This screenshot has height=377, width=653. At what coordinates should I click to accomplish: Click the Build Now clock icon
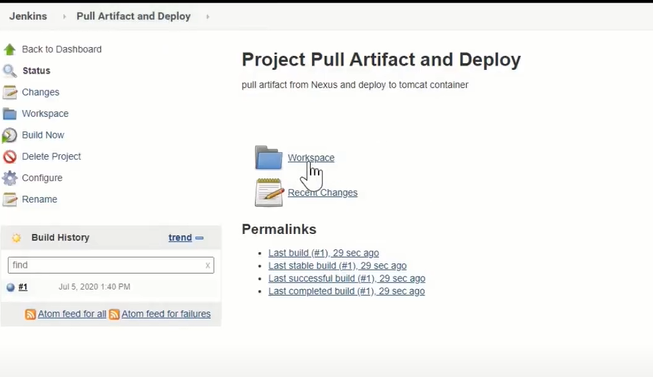pyautogui.click(x=10, y=135)
